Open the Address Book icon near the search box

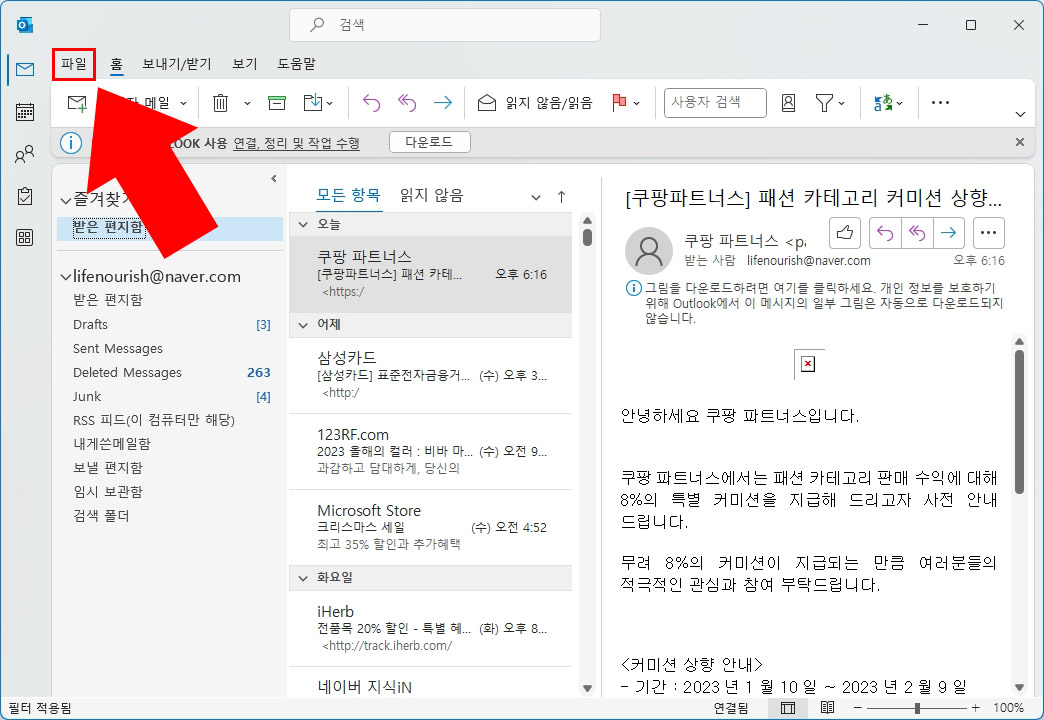click(x=788, y=102)
